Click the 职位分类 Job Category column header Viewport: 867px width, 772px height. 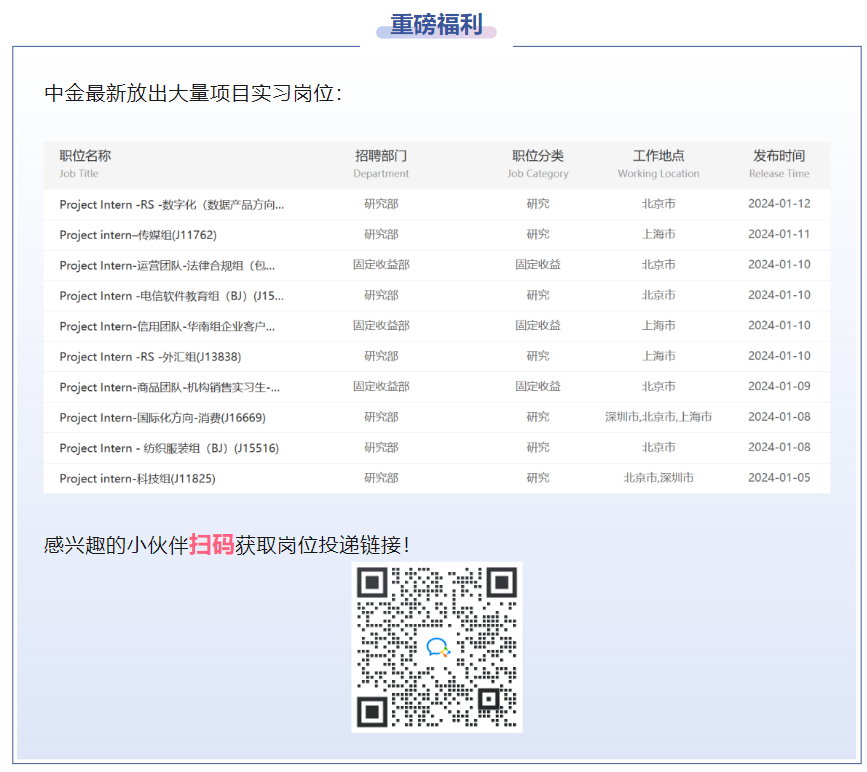click(538, 164)
